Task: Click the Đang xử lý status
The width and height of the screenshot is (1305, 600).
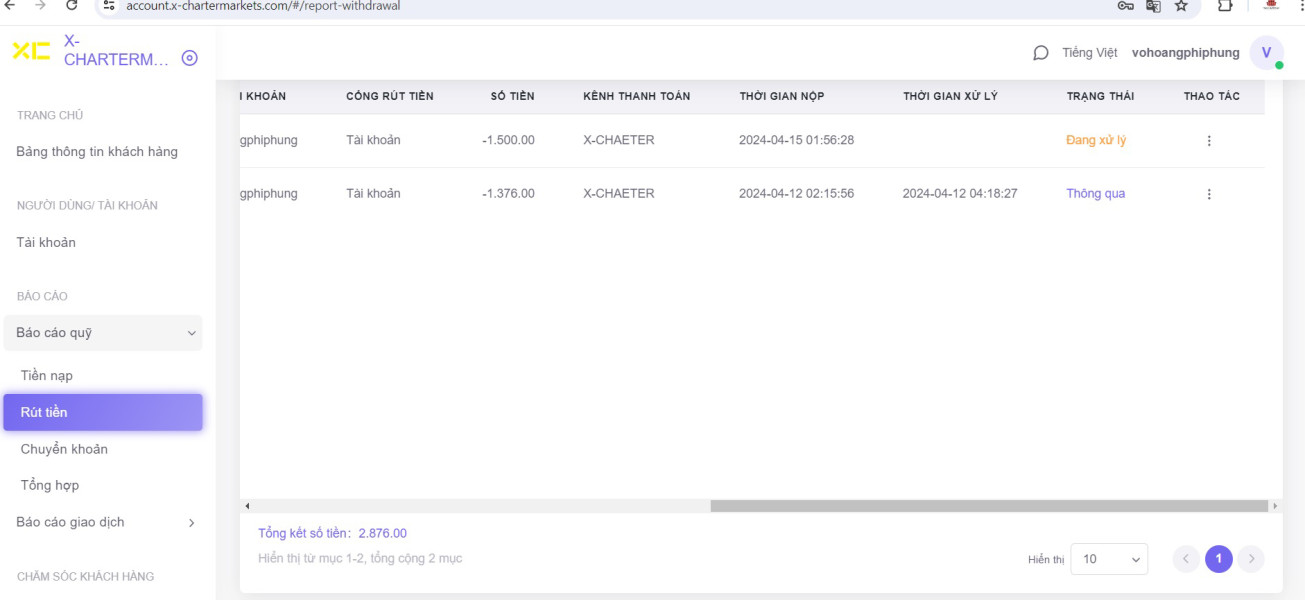Action: (1096, 140)
